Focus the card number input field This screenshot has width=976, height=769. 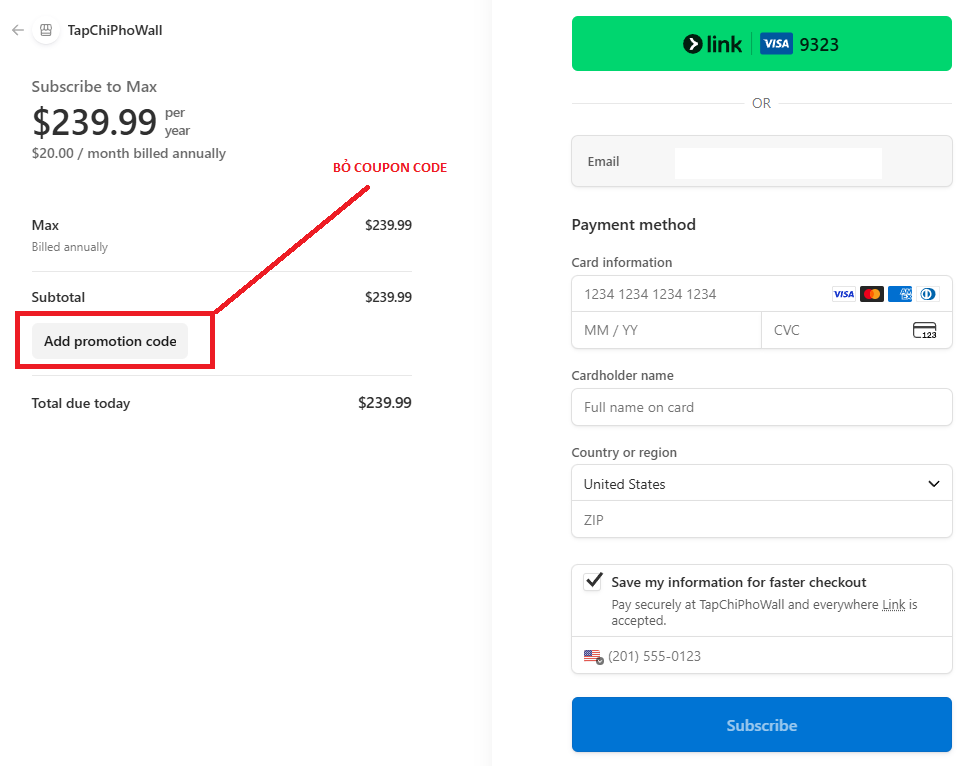pos(700,294)
